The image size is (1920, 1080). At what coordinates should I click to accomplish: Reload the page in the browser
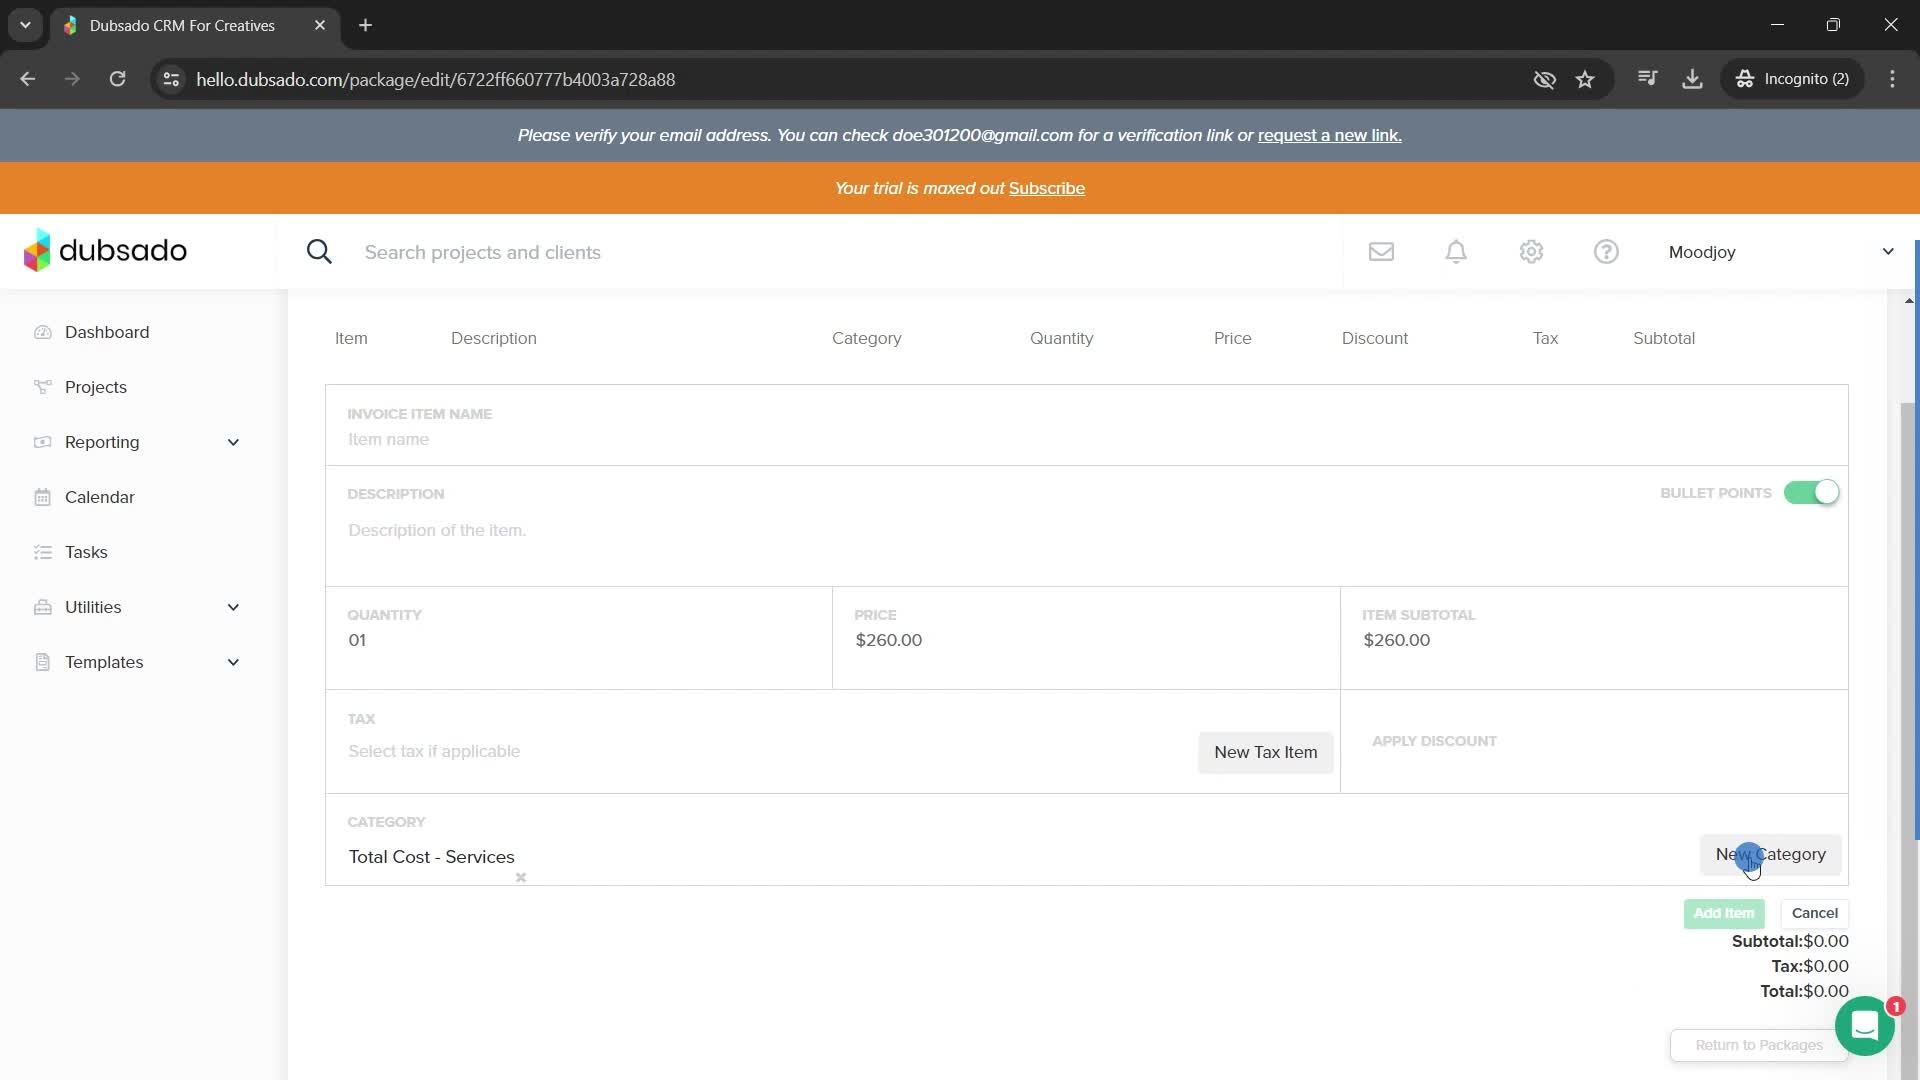tap(117, 79)
